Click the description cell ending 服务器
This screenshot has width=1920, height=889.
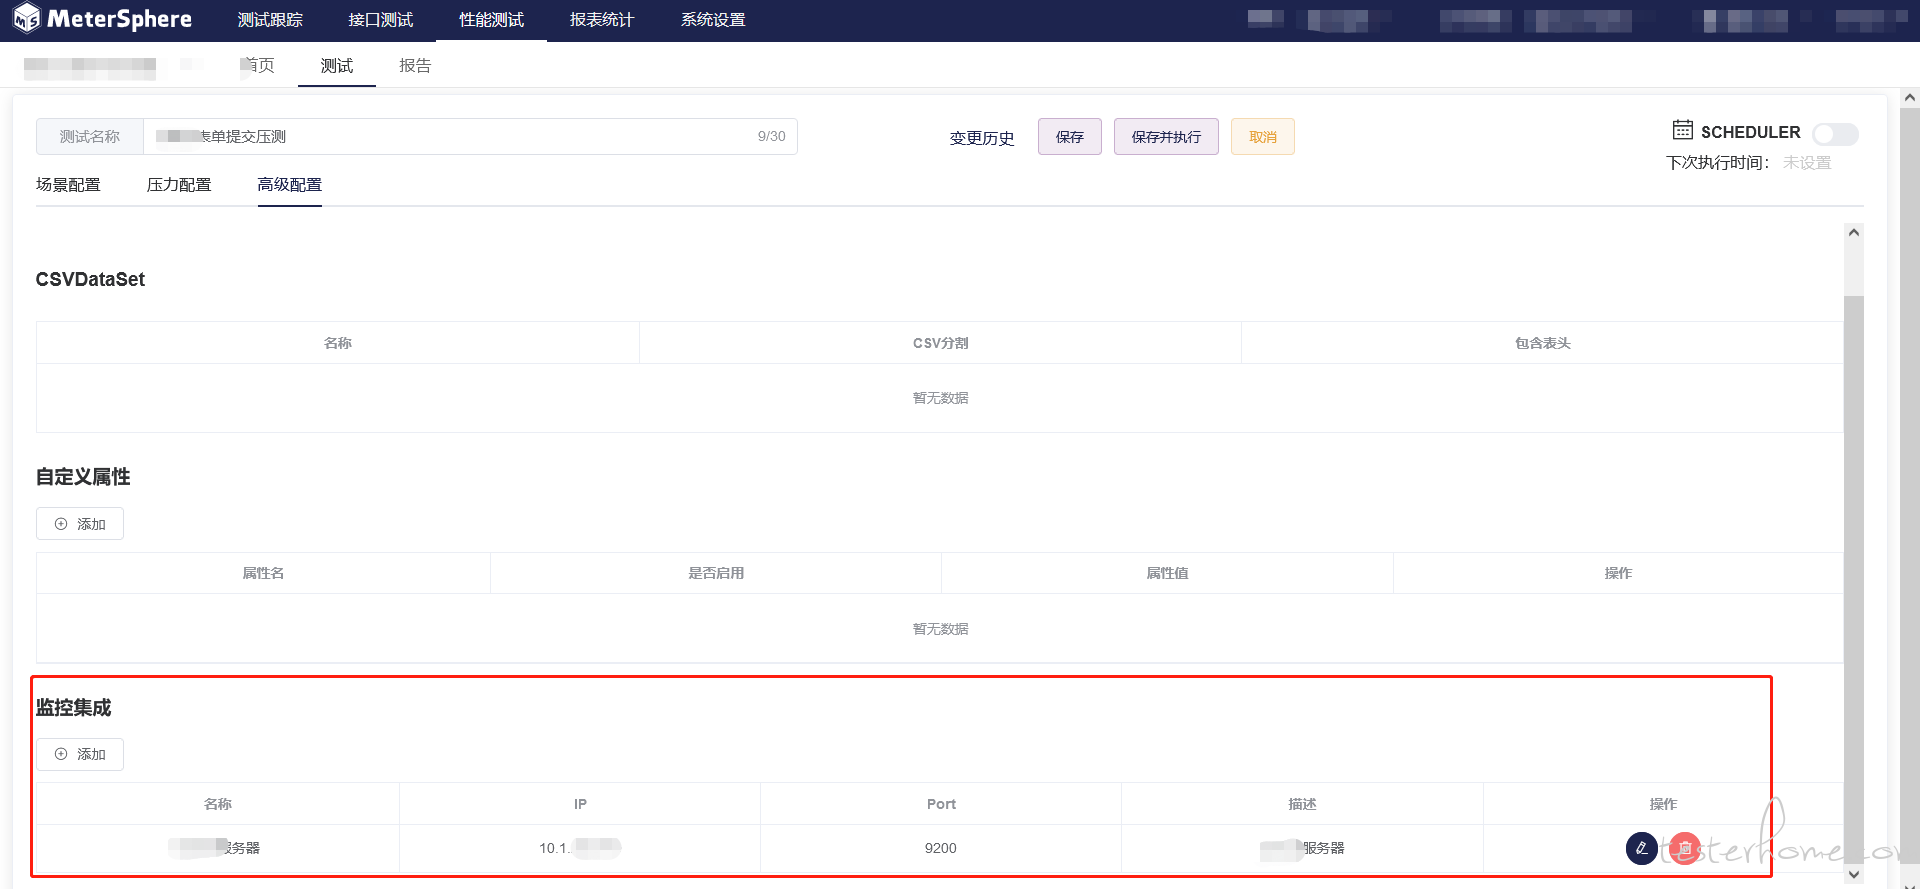[1302, 848]
